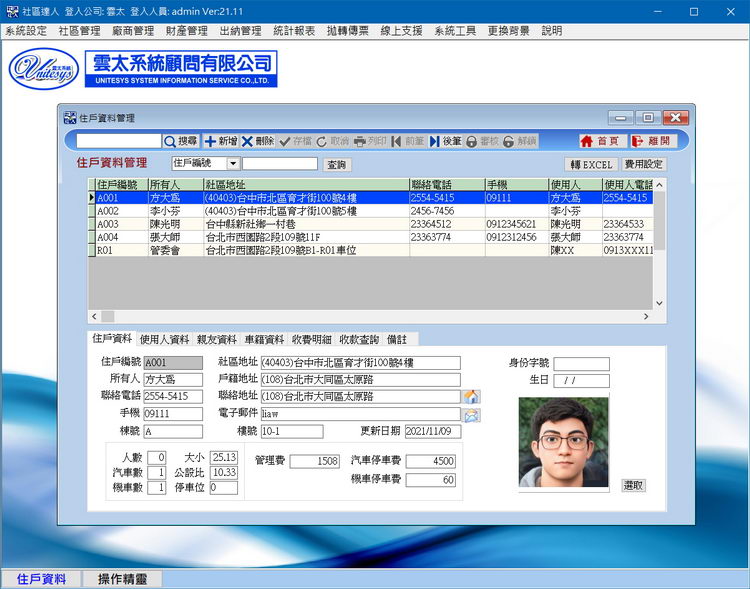The height and width of the screenshot is (589, 750).
Task: Click the 費用設定 button
Action: click(x=643, y=164)
